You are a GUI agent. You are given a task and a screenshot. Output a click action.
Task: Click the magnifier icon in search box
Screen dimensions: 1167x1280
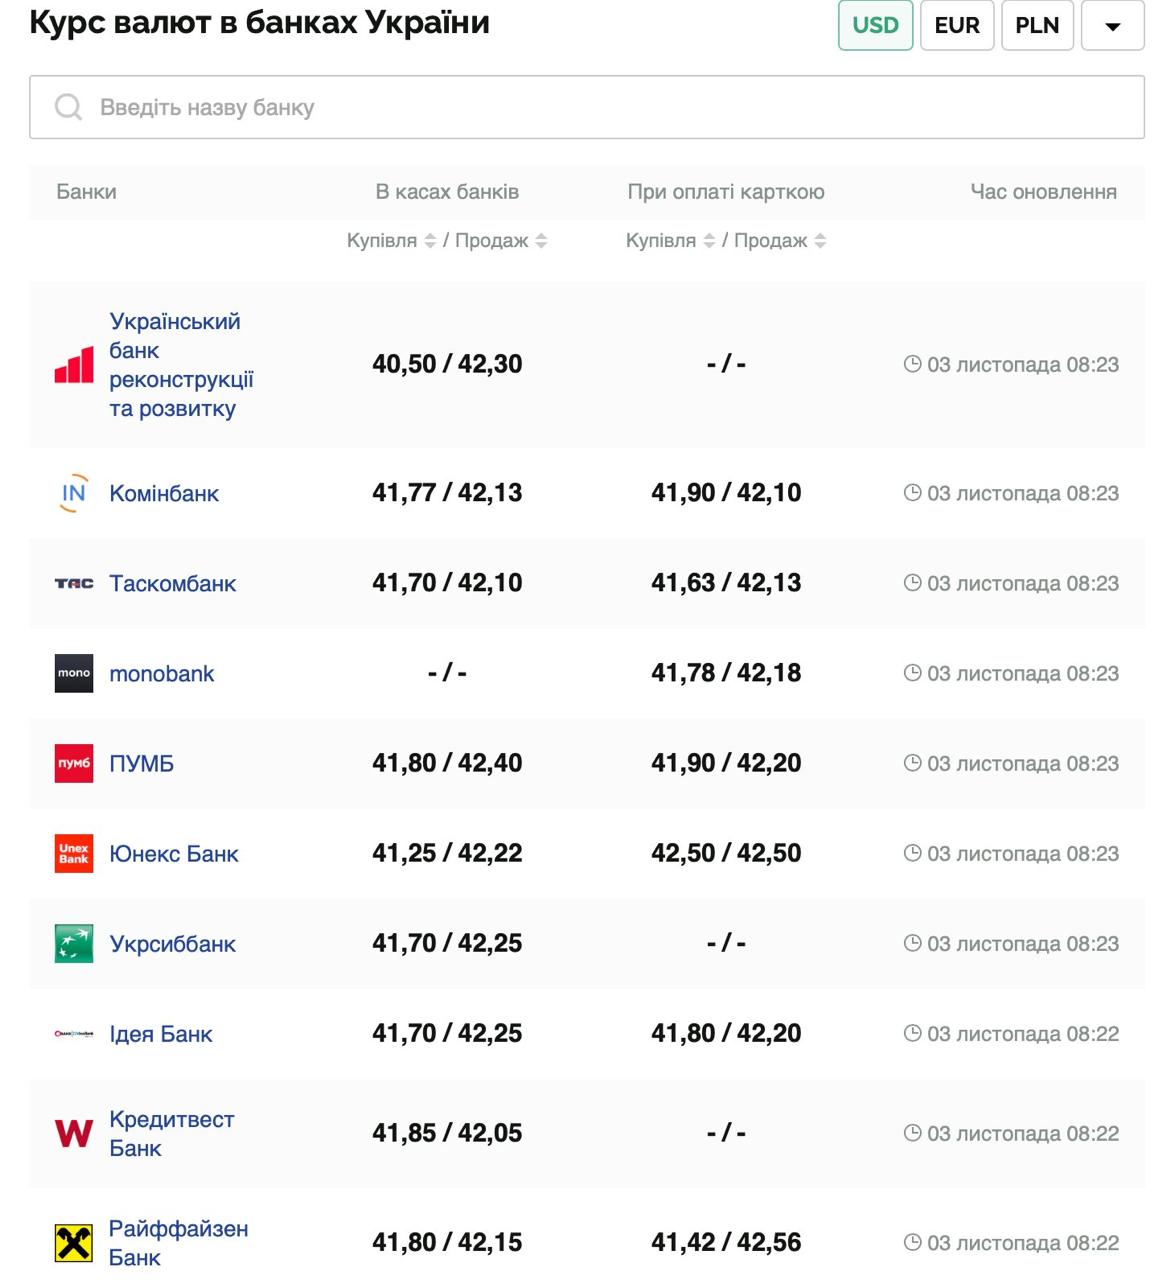[68, 108]
